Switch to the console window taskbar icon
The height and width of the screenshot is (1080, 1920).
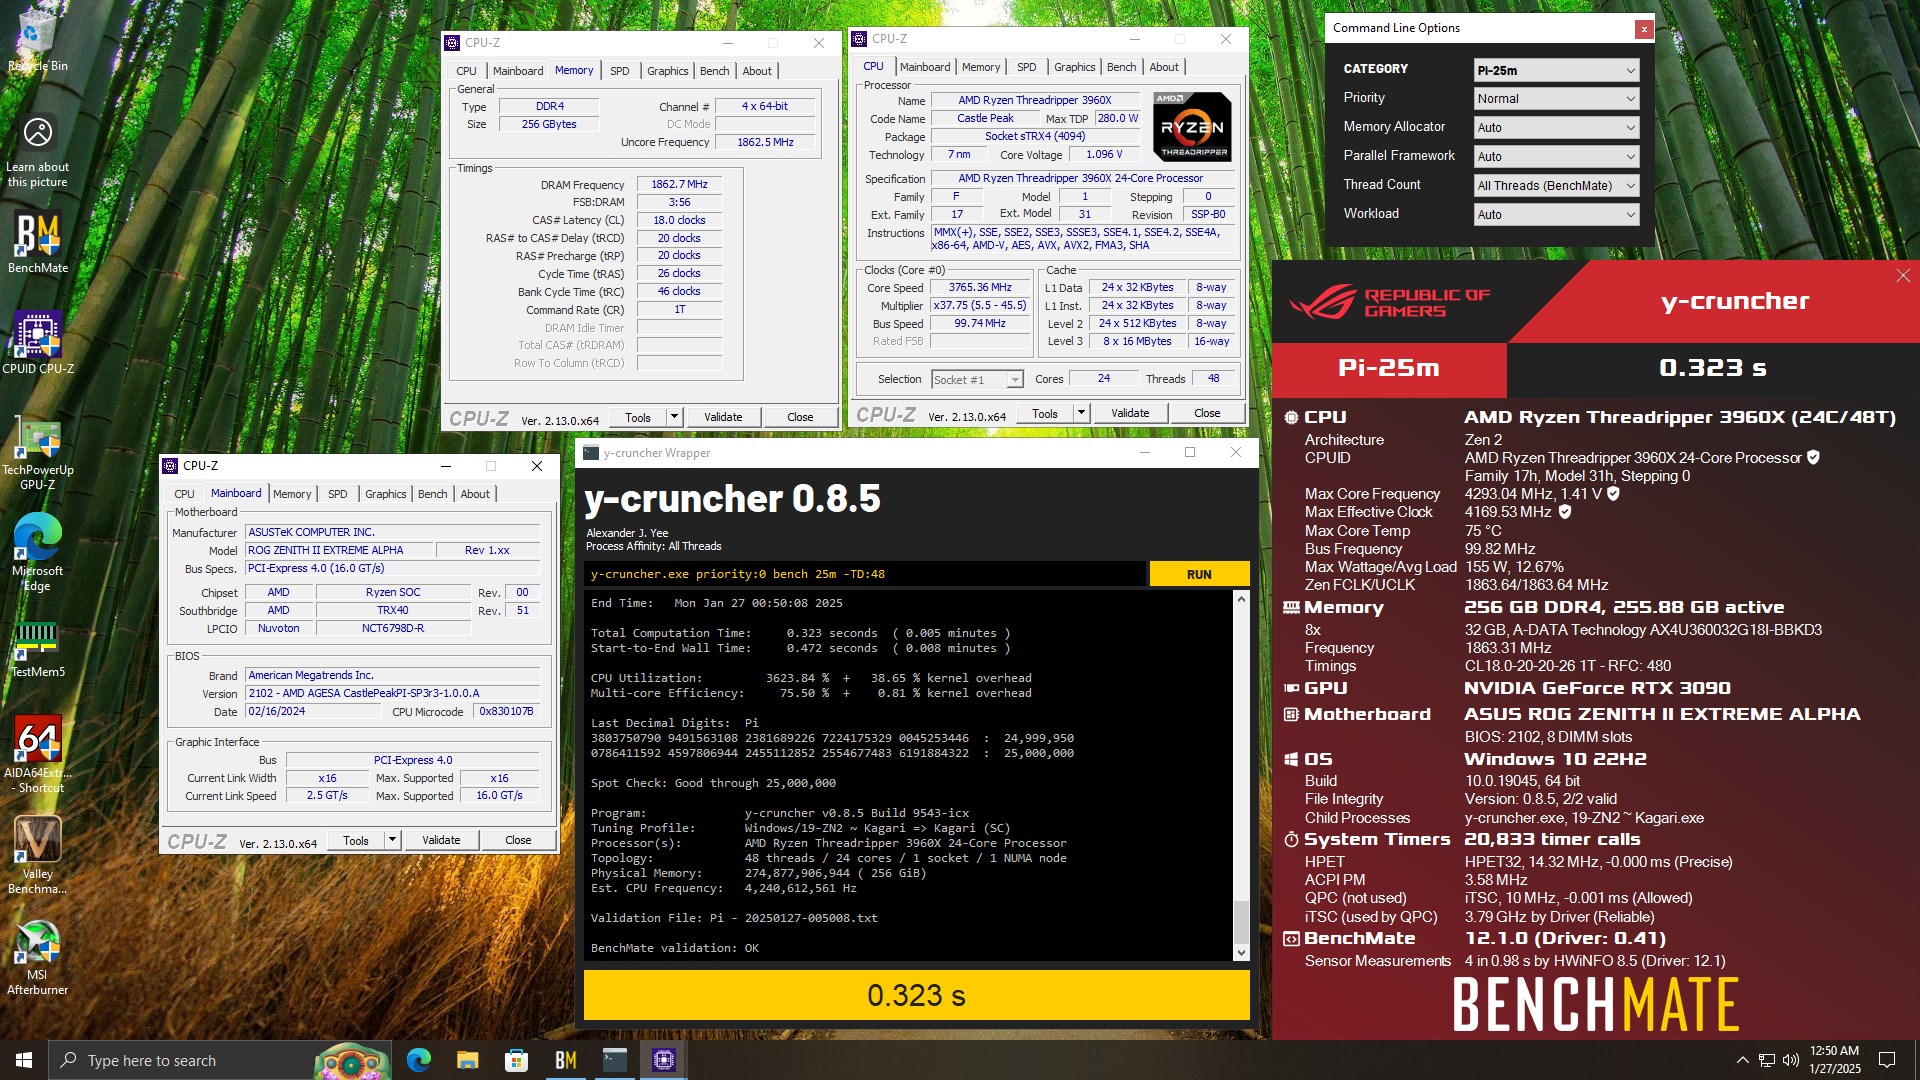(x=614, y=1060)
